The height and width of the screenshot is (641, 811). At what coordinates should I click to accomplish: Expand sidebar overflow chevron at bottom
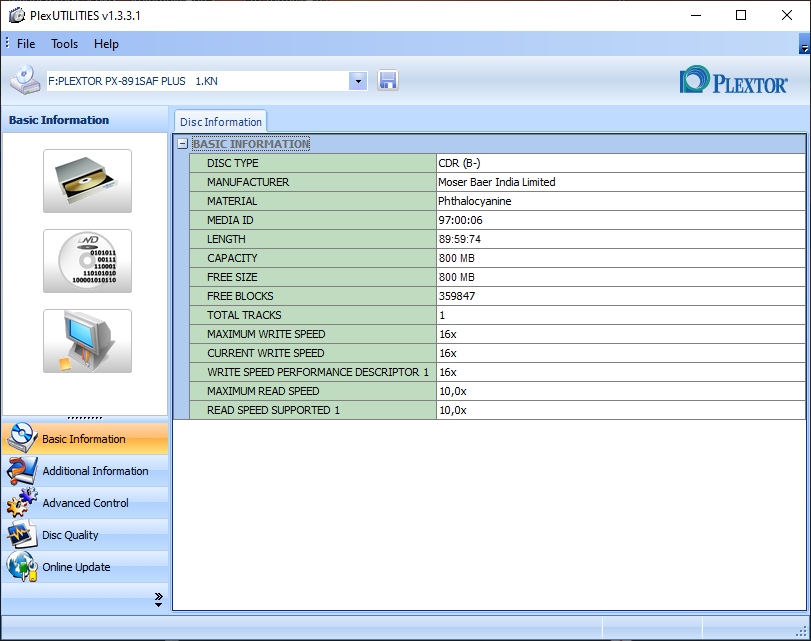coord(158,599)
